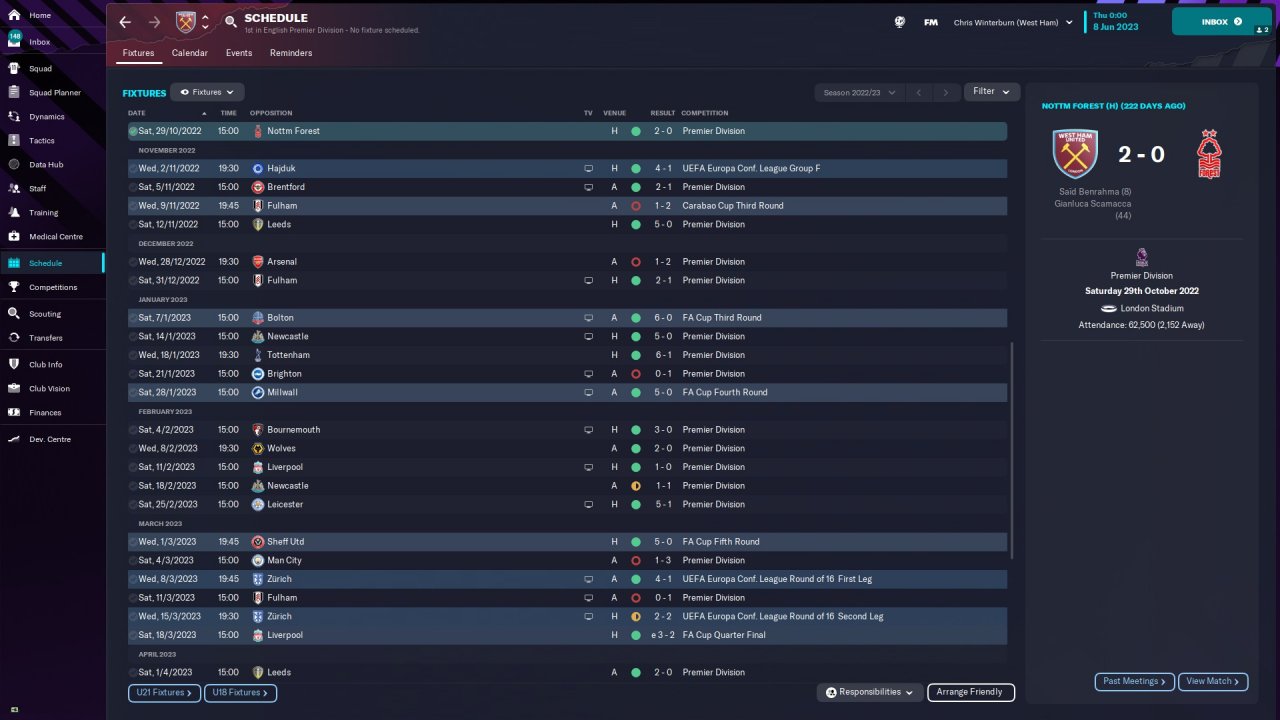Viewport: 1280px width, 720px height.
Task: Expand the Responsibilities dropdown
Action: (870, 692)
